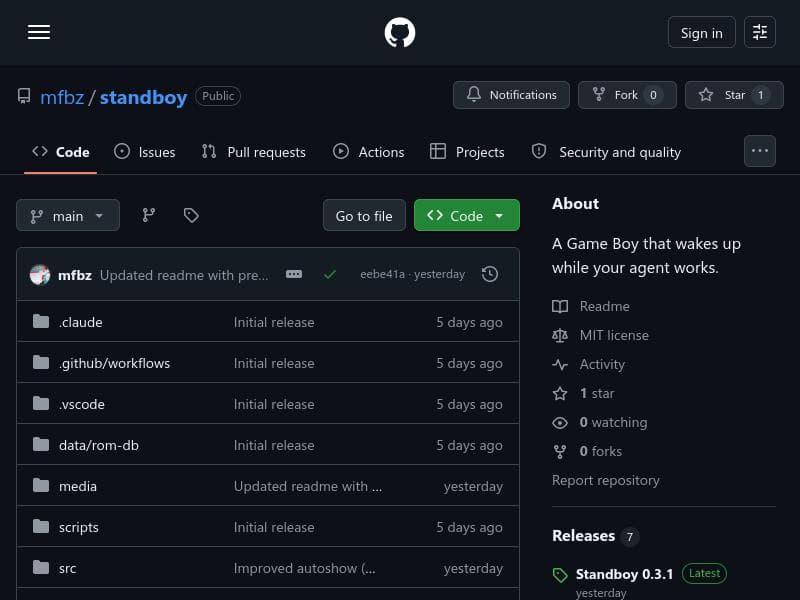Click the Latest release badge
The height and width of the screenshot is (600, 800).
coord(704,573)
